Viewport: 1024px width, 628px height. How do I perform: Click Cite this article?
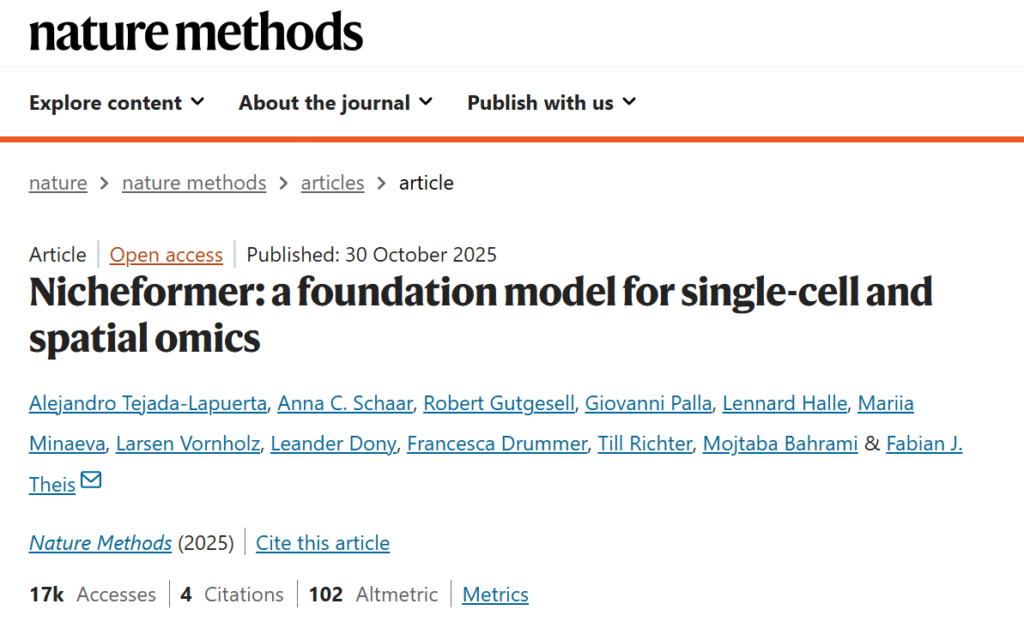click(x=323, y=543)
